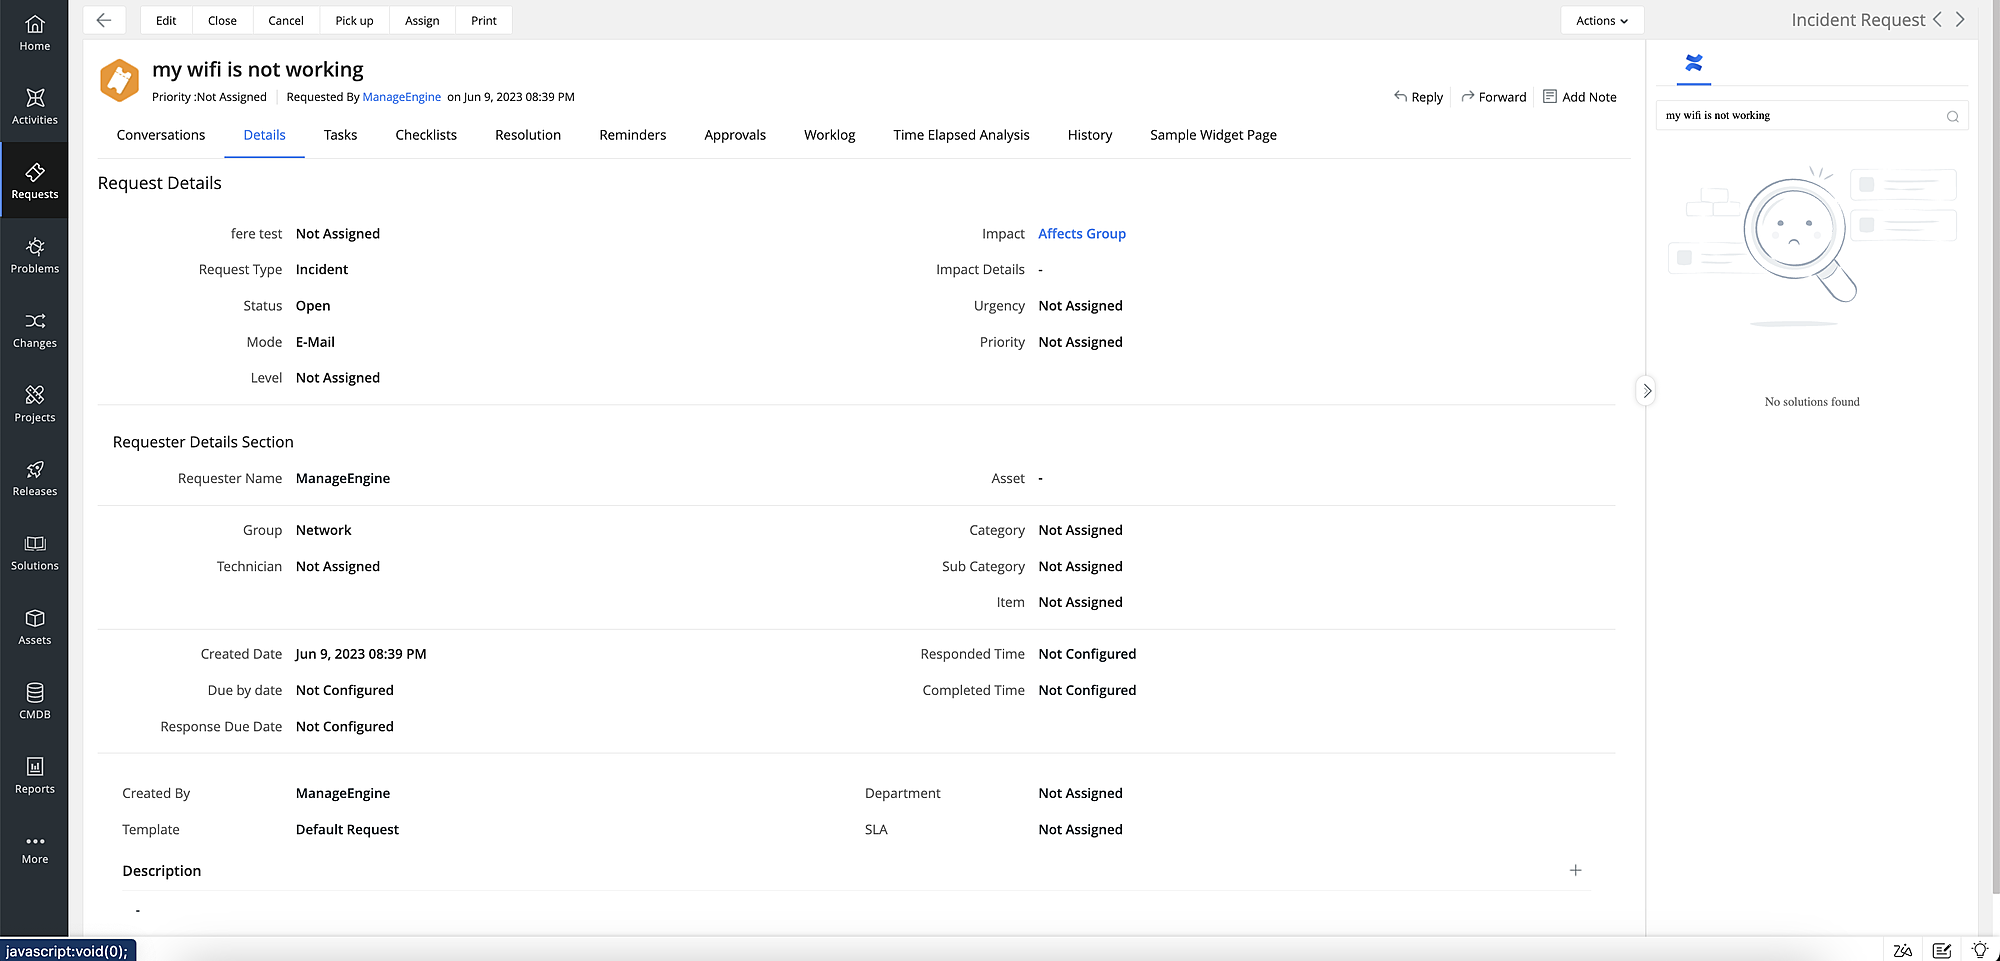Viewport: 2000px width, 961px height.
Task: Open the Solutions module
Action: [x=35, y=552]
